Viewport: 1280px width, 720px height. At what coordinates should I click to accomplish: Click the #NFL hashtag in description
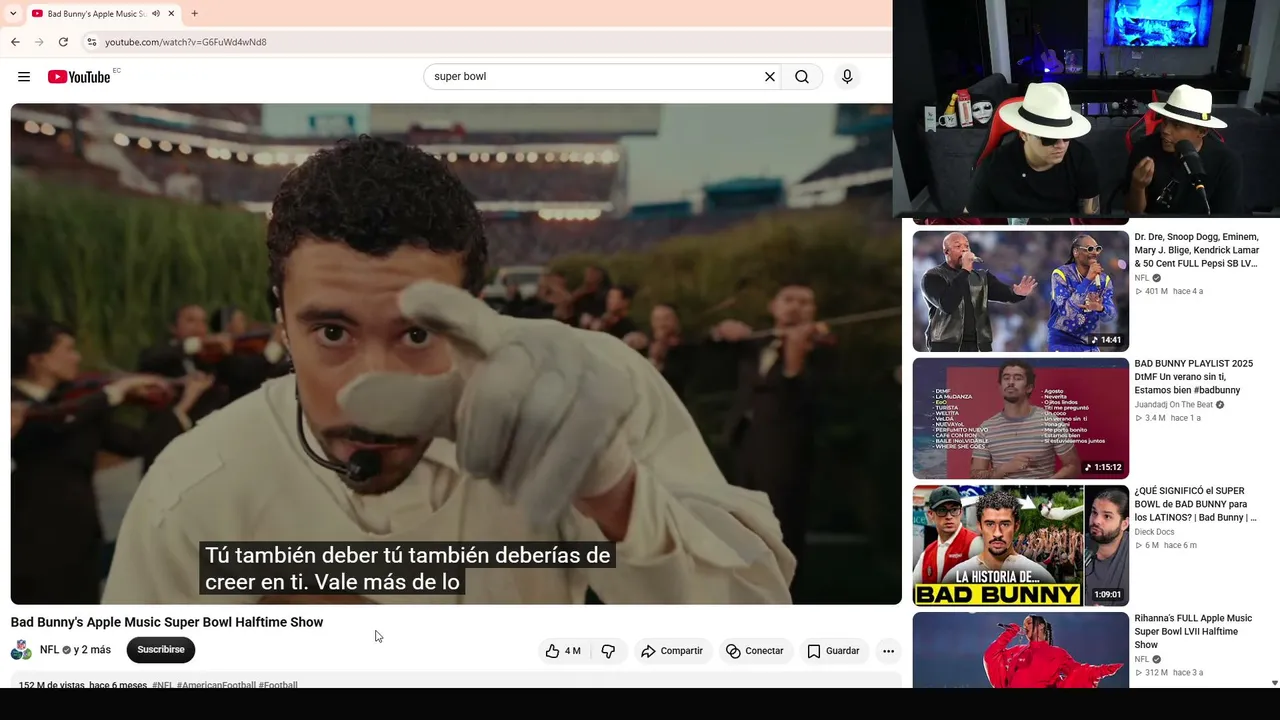[163, 685]
